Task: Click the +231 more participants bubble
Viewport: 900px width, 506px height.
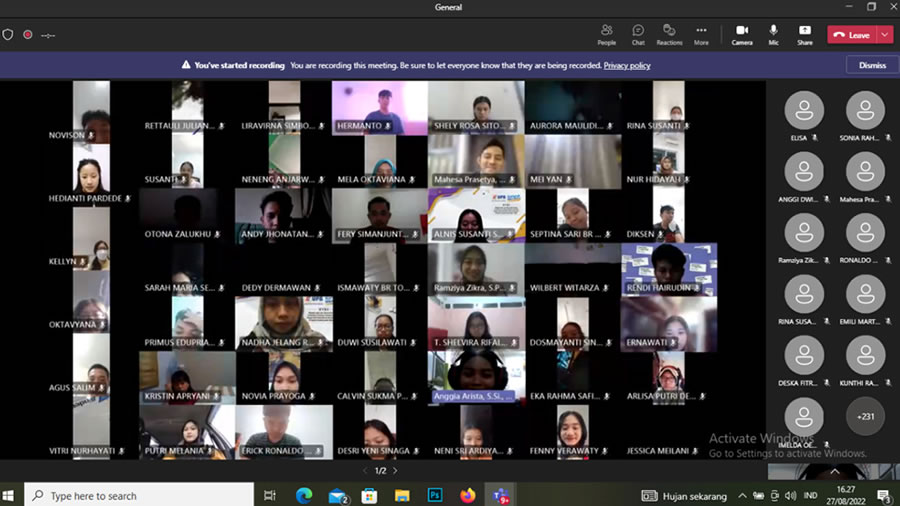Action: pyautogui.click(x=865, y=416)
